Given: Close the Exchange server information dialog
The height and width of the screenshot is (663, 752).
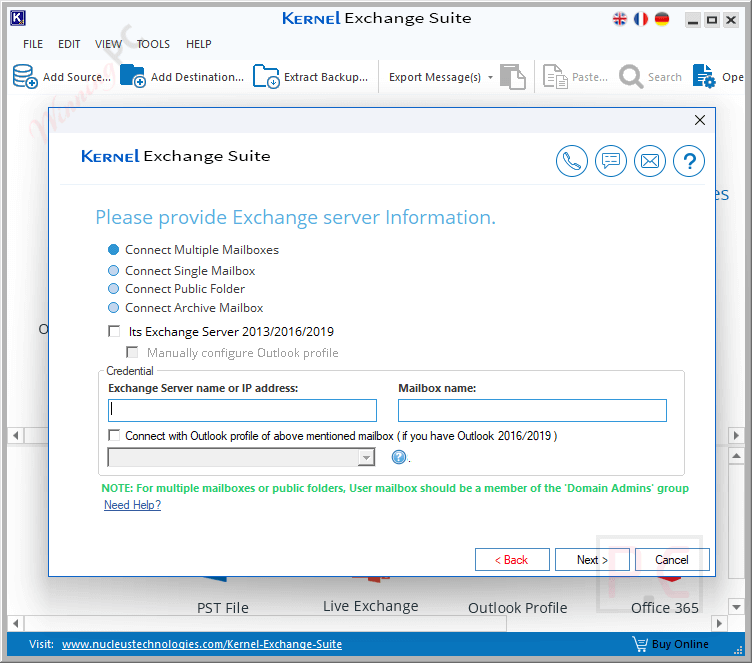Looking at the screenshot, I should tap(700, 120).
